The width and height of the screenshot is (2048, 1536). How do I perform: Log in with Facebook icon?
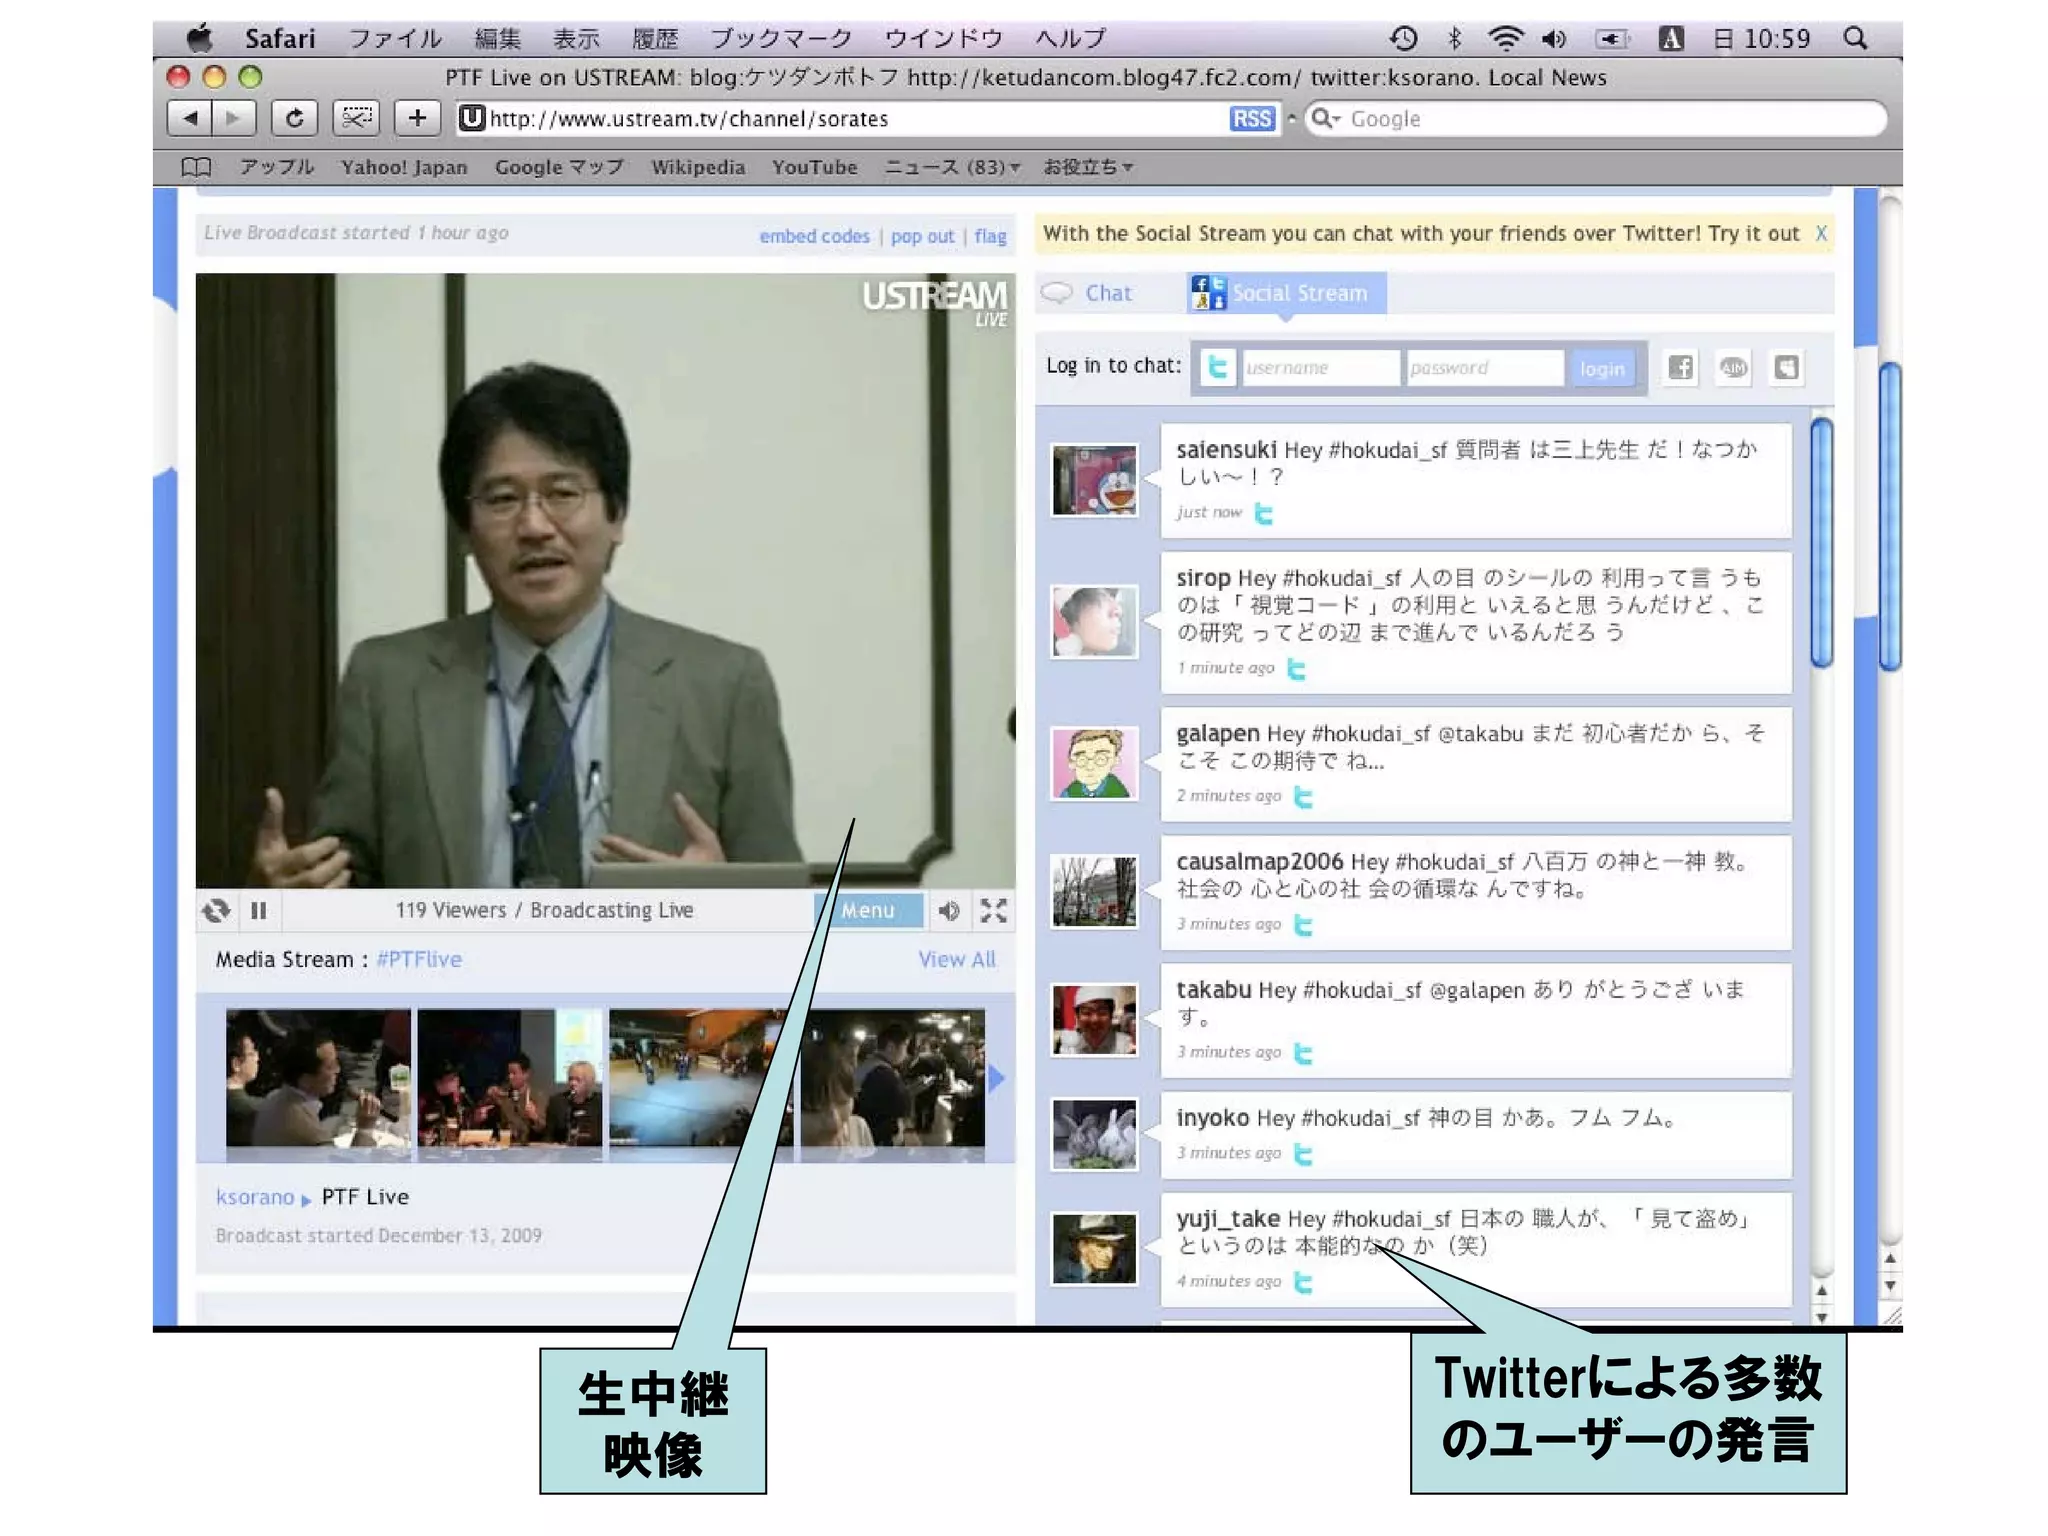[1680, 367]
